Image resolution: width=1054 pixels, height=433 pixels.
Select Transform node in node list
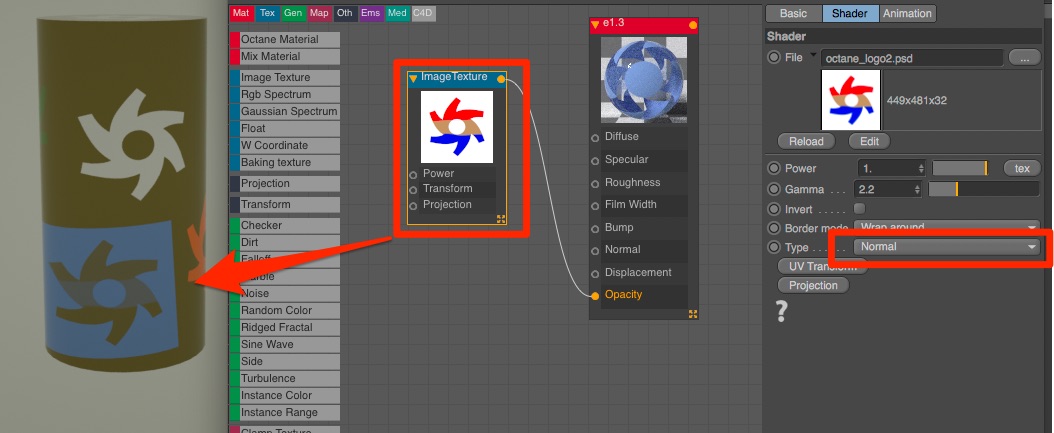[285, 204]
